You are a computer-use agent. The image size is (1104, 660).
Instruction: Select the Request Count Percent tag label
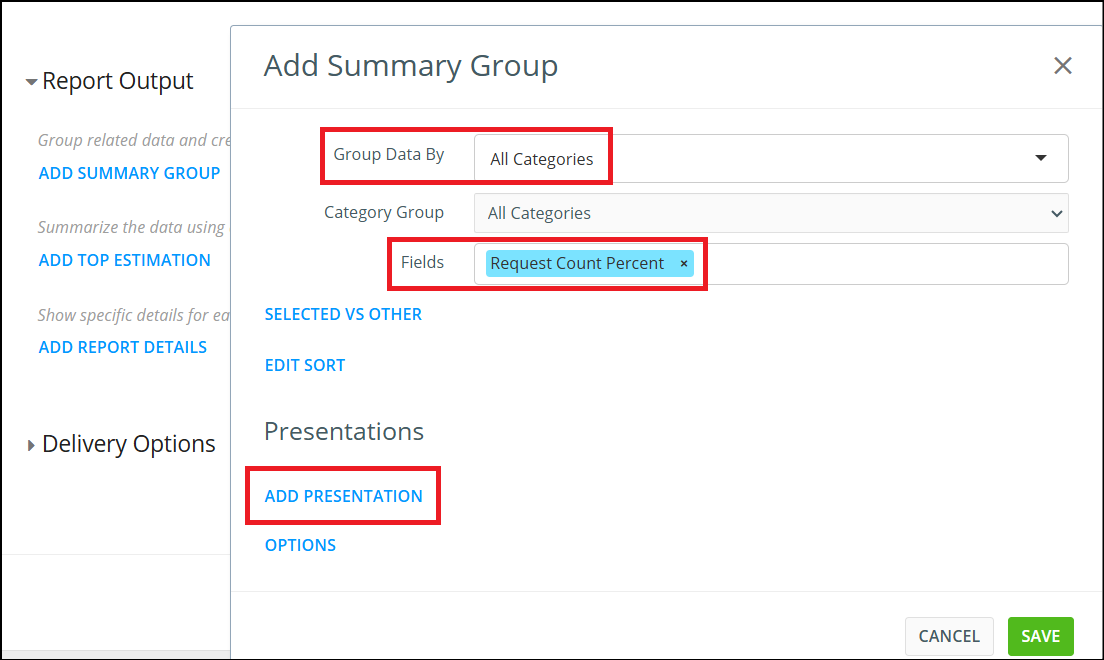[x=577, y=264]
